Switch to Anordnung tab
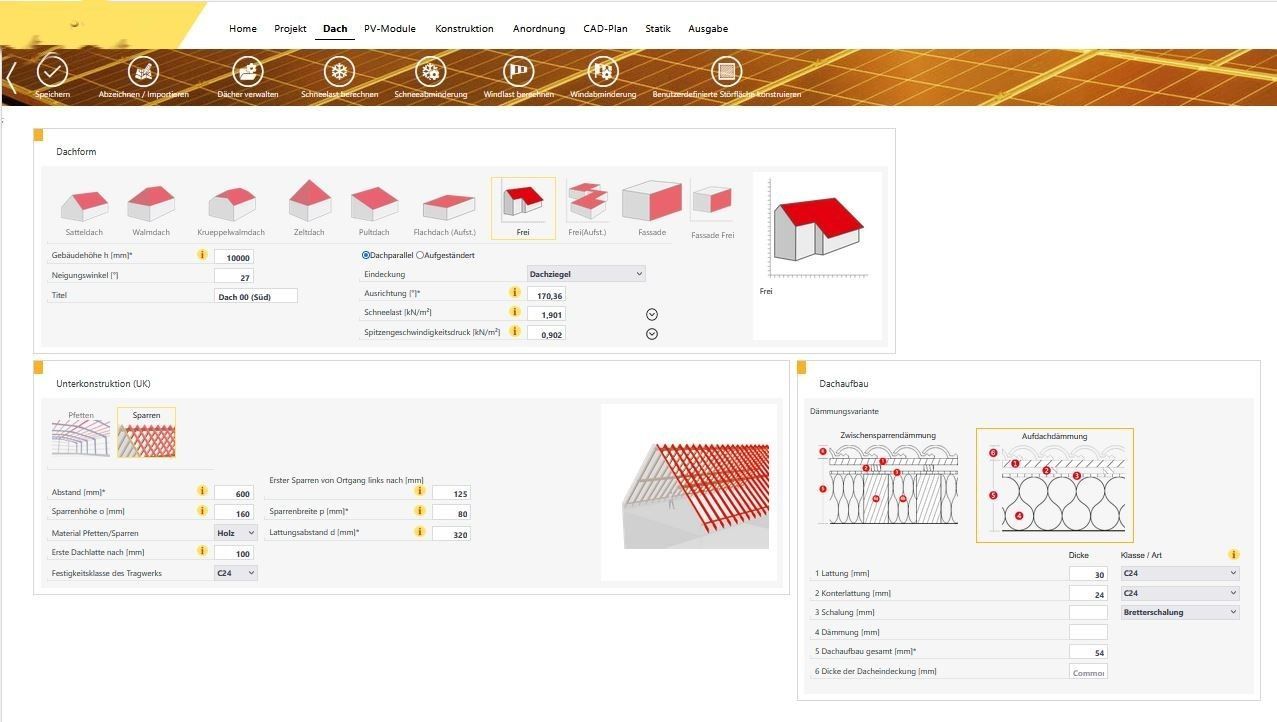 (539, 29)
